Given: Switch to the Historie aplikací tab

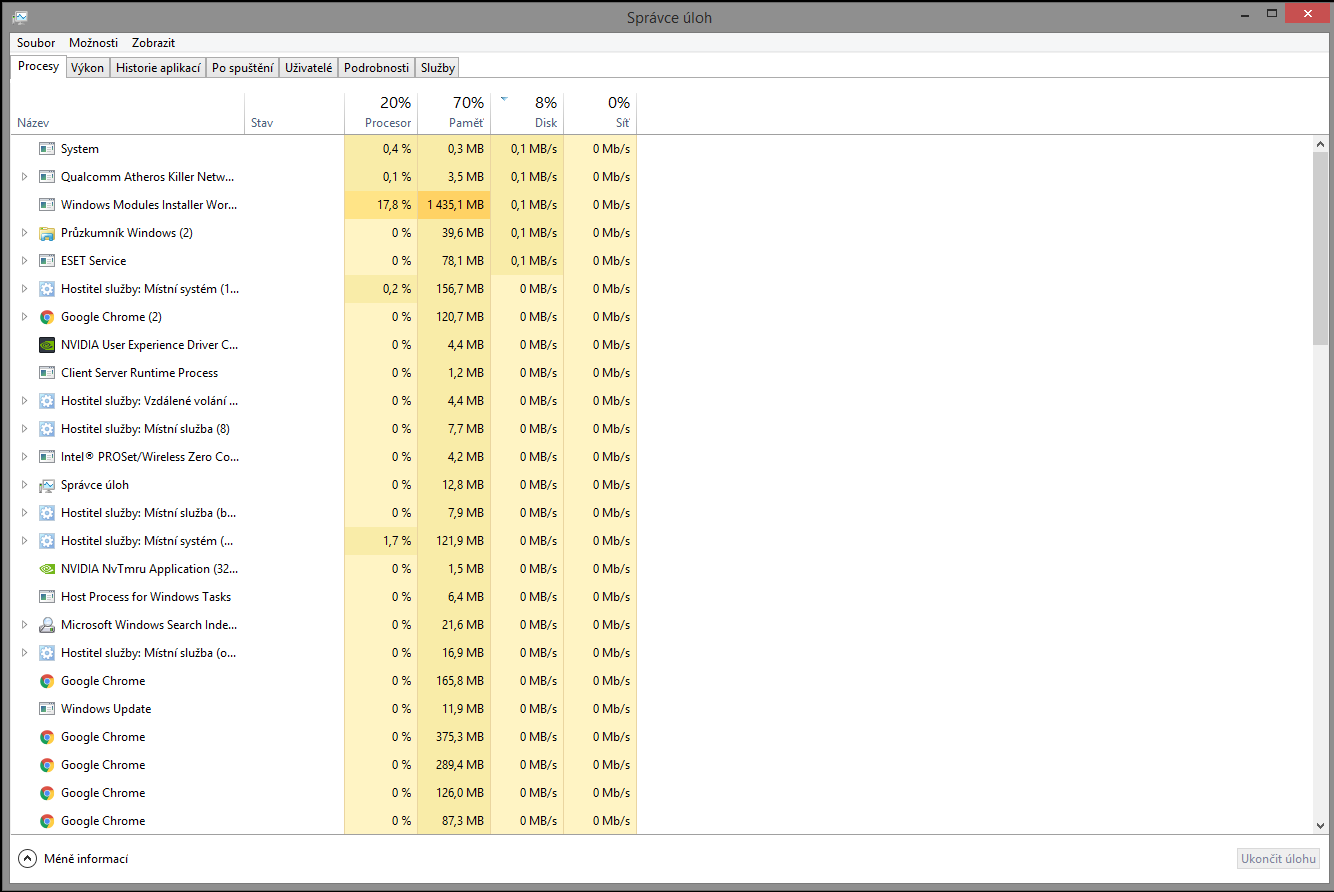Looking at the screenshot, I should (x=158, y=68).
